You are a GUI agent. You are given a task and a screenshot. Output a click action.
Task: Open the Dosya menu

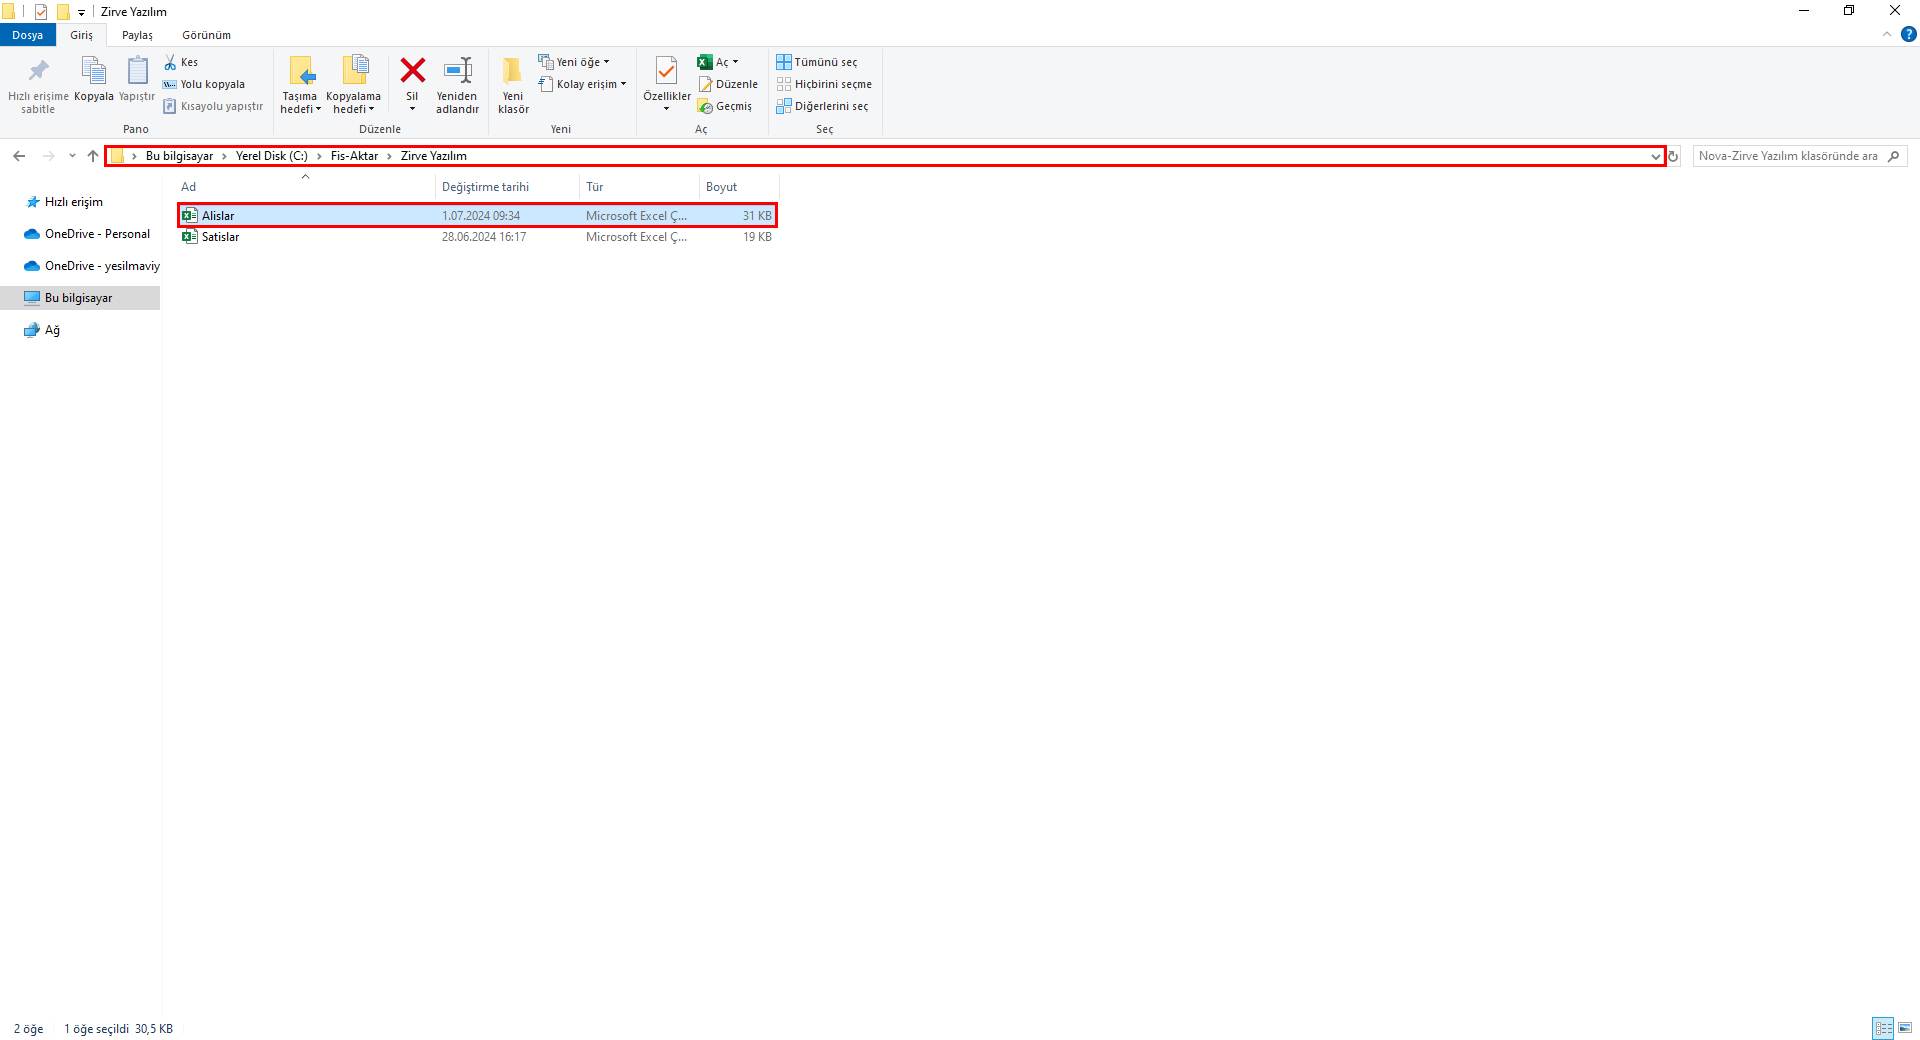click(x=27, y=35)
